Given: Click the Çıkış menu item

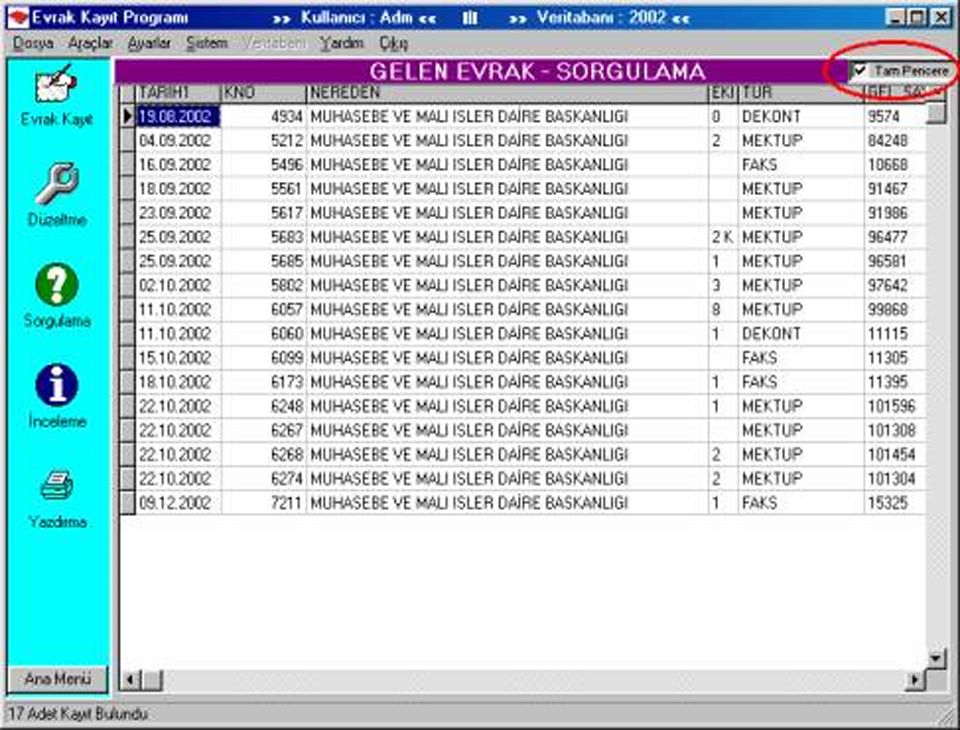Looking at the screenshot, I should 393,43.
